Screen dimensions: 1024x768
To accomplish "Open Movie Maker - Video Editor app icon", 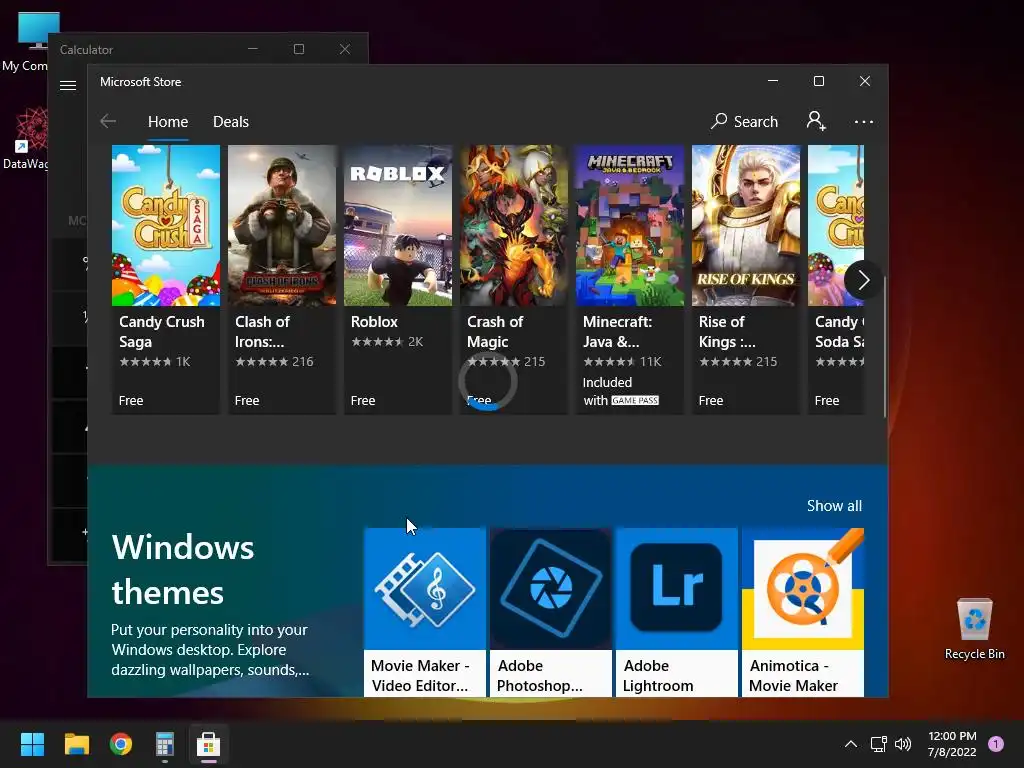I will (424, 588).
